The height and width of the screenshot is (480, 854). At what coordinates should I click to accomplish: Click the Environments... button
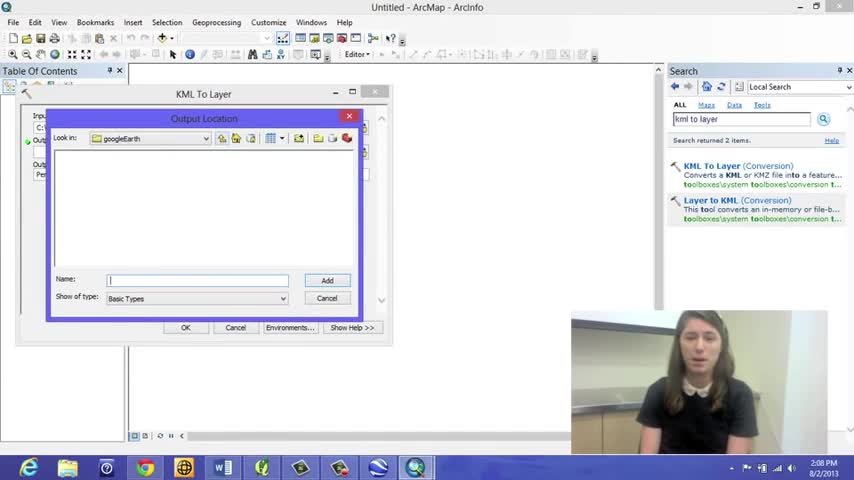pos(290,327)
